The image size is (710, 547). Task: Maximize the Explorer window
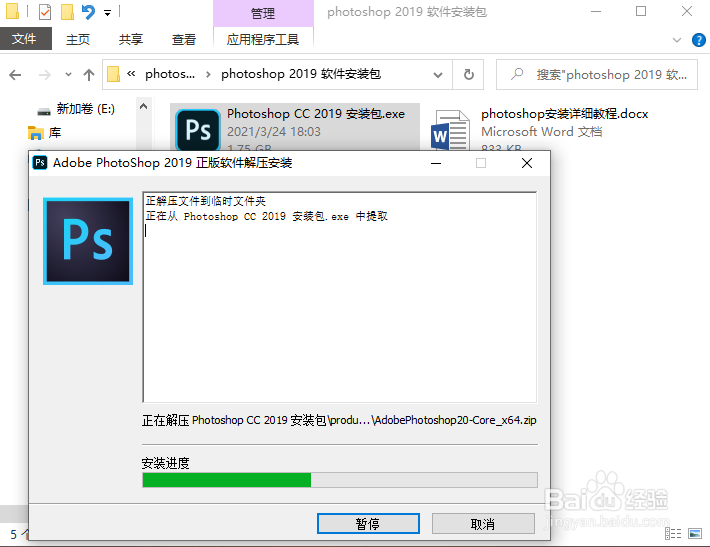pyautogui.click(x=641, y=11)
